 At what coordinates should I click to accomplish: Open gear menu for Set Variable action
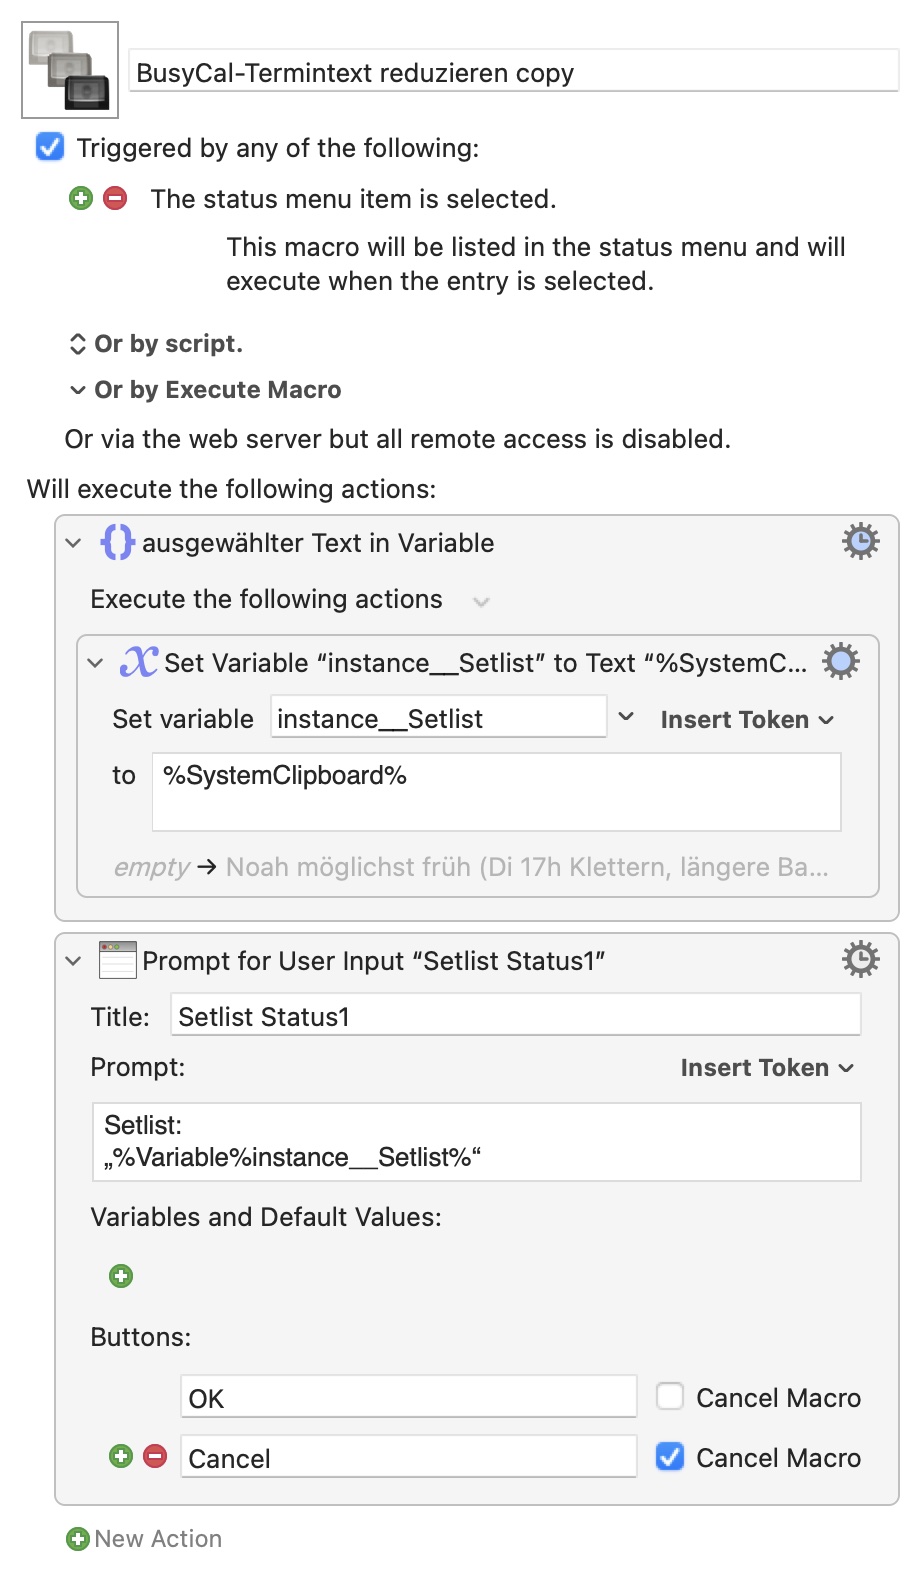tap(840, 661)
